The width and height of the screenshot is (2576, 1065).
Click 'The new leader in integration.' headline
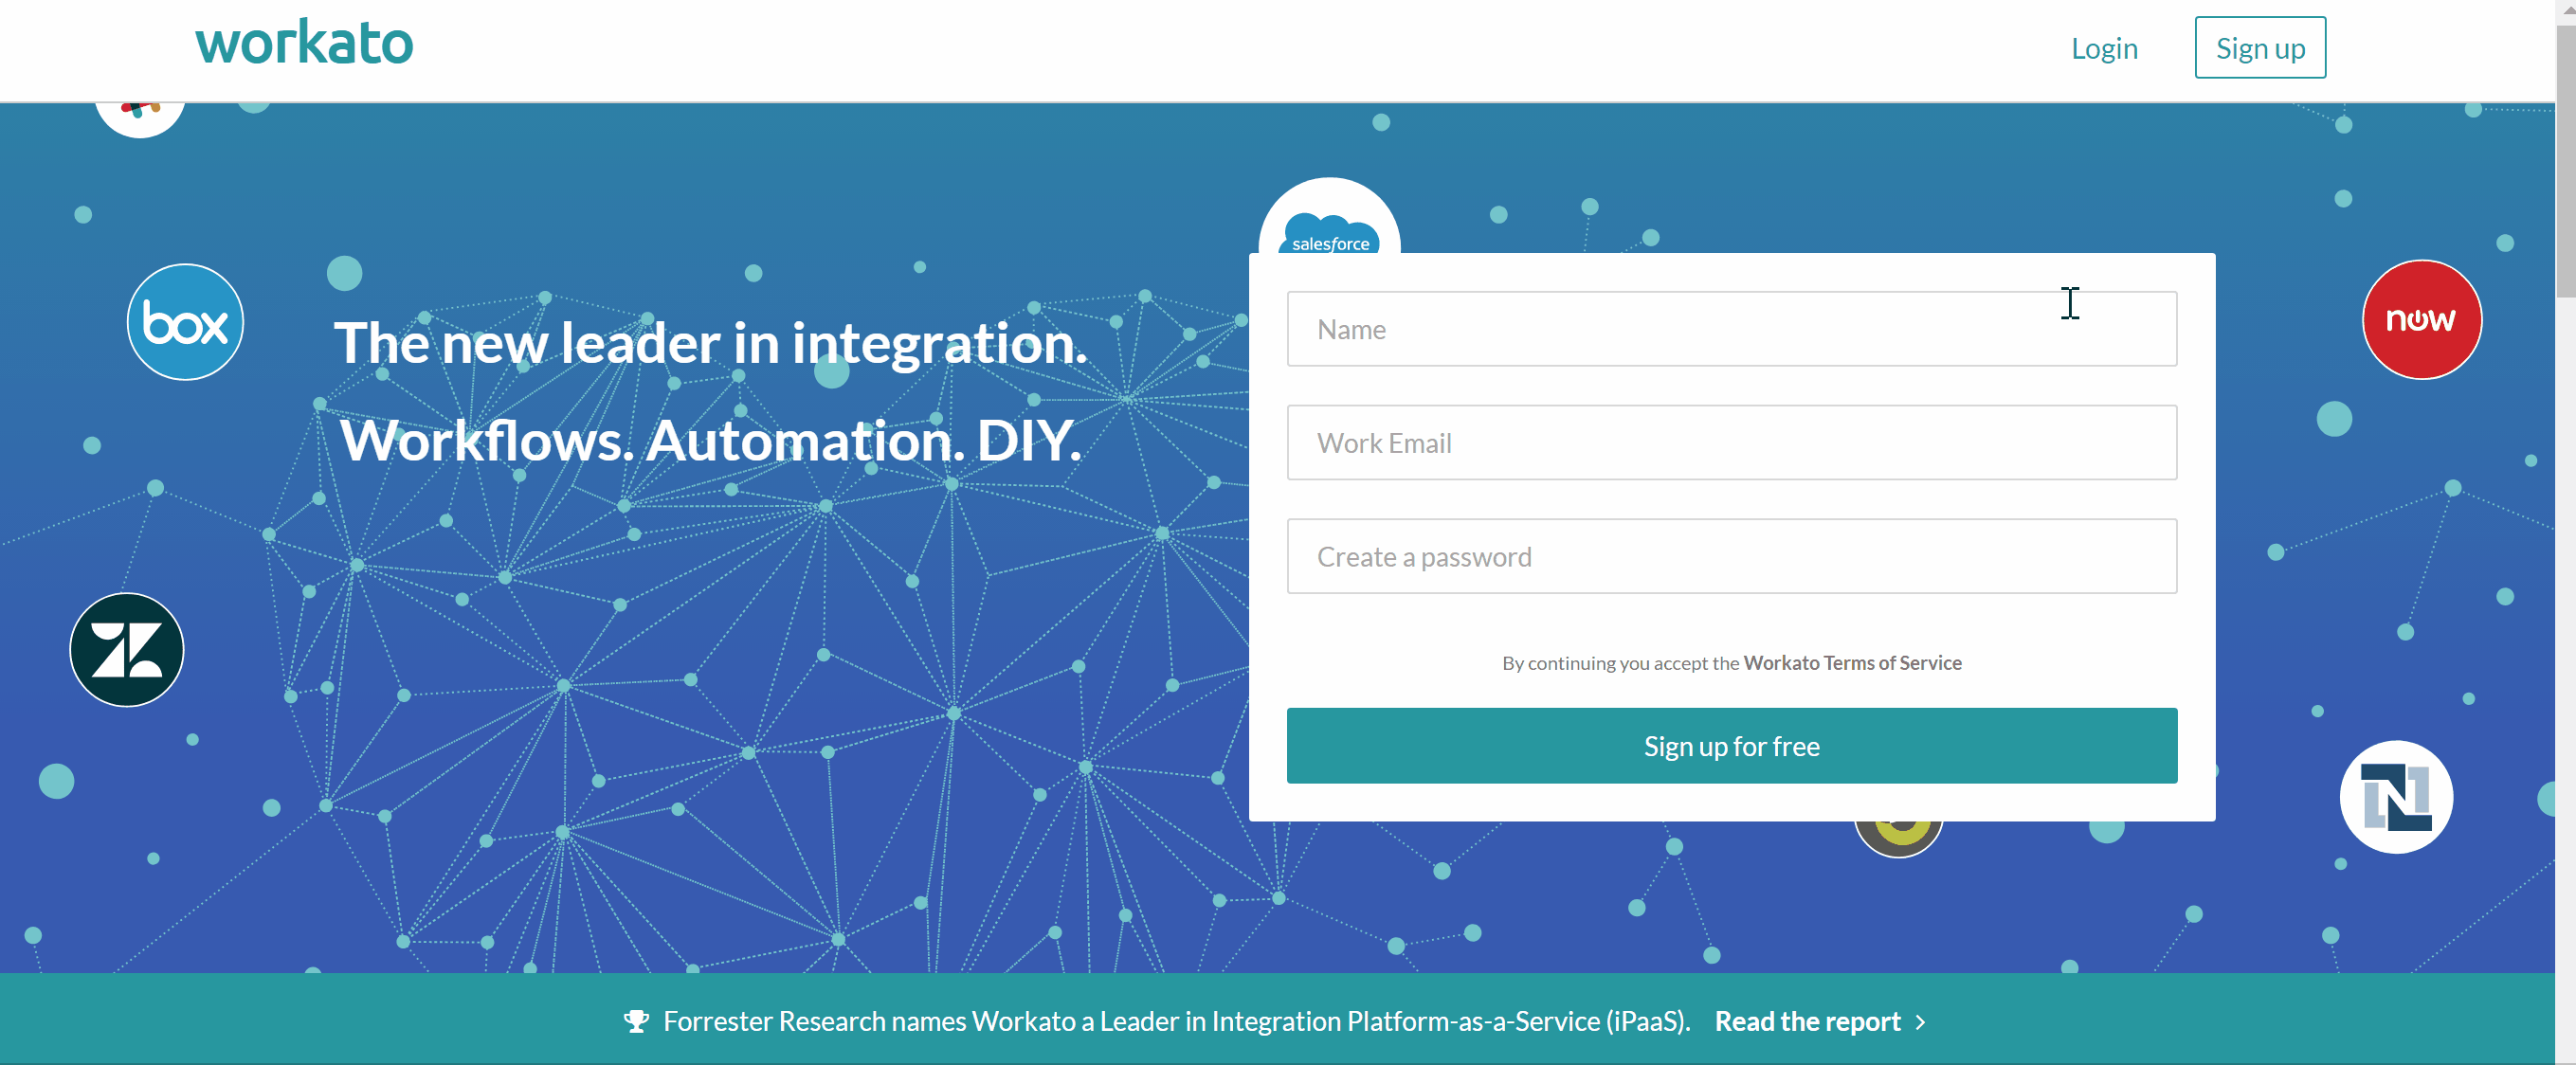710,343
